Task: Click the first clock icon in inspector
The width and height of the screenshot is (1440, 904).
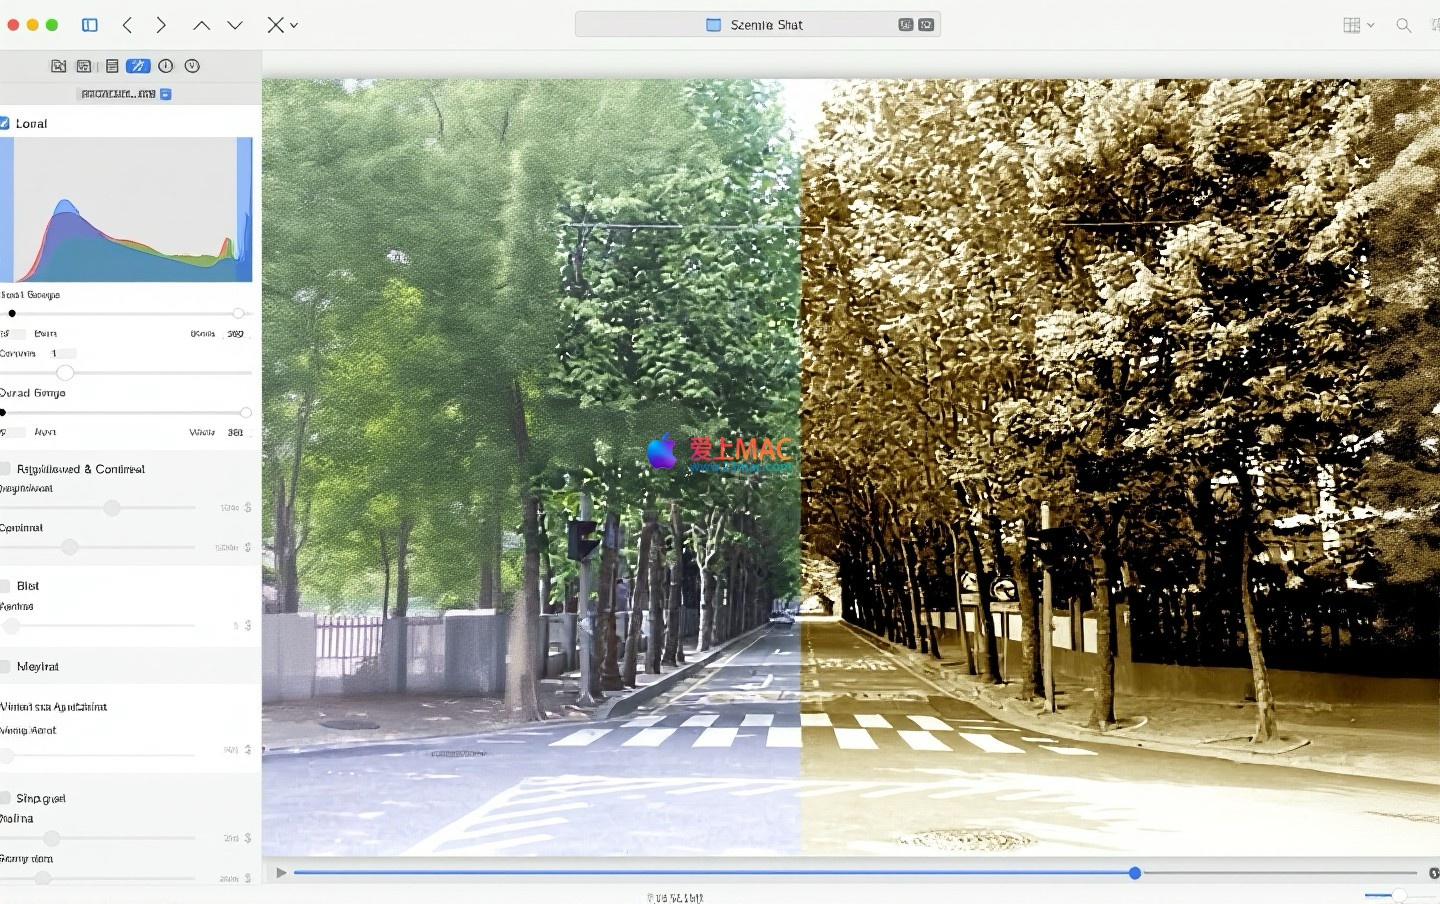Action: coord(166,66)
